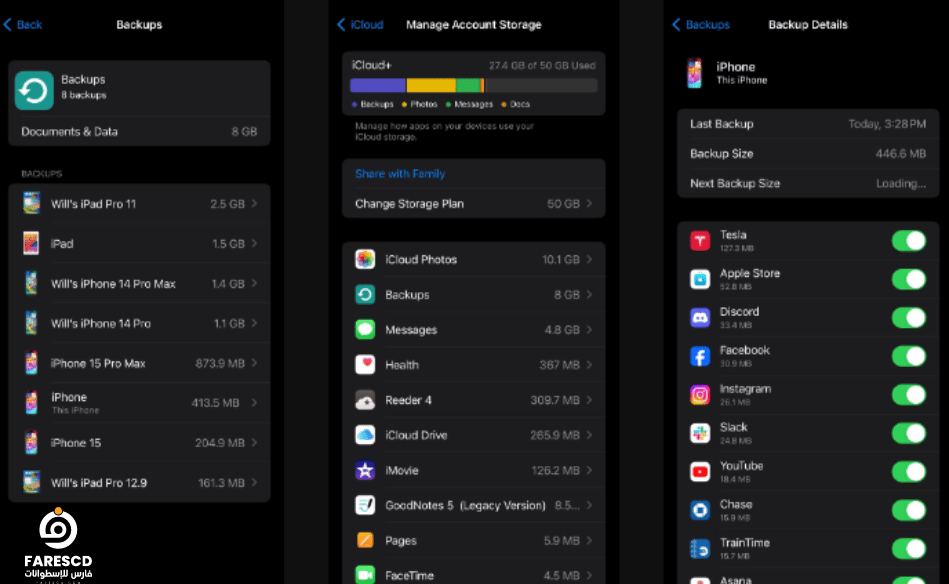The height and width of the screenshot is (584, 949).
Task: Tap the YouTube app icon
Action: click(x=700, y=472)
